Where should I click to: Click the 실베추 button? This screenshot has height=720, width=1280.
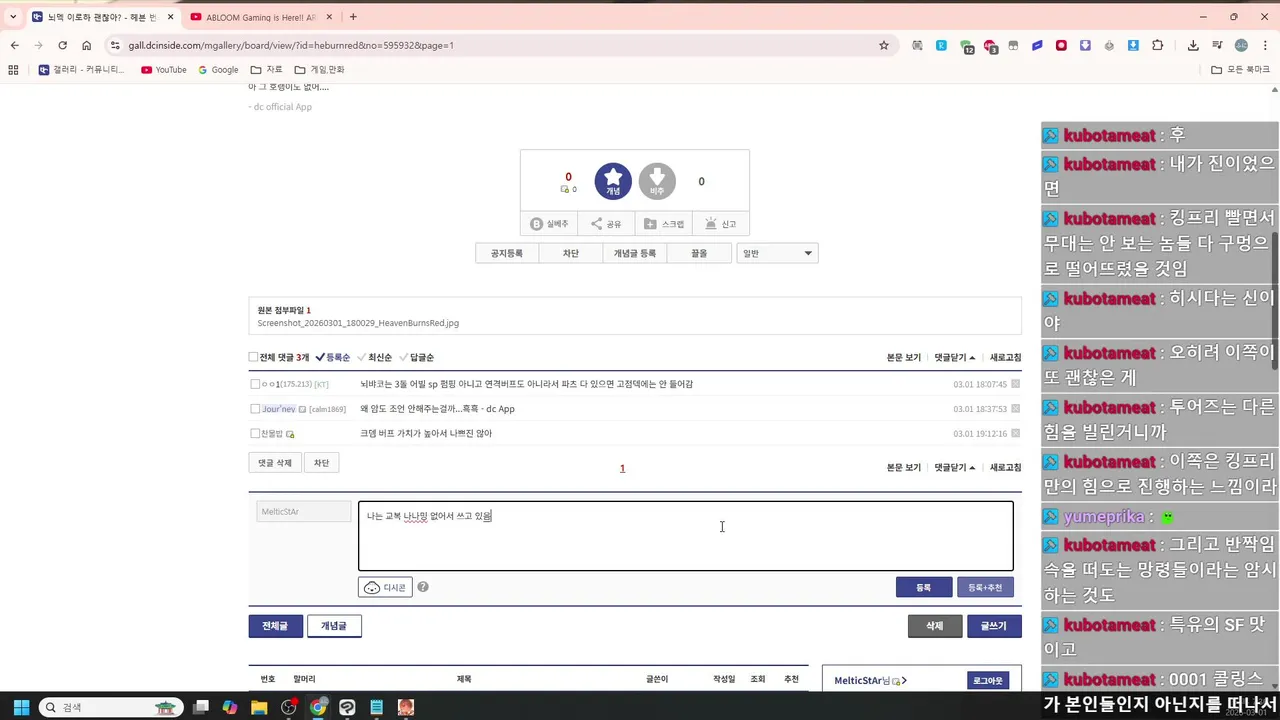[x=549, y=224]
